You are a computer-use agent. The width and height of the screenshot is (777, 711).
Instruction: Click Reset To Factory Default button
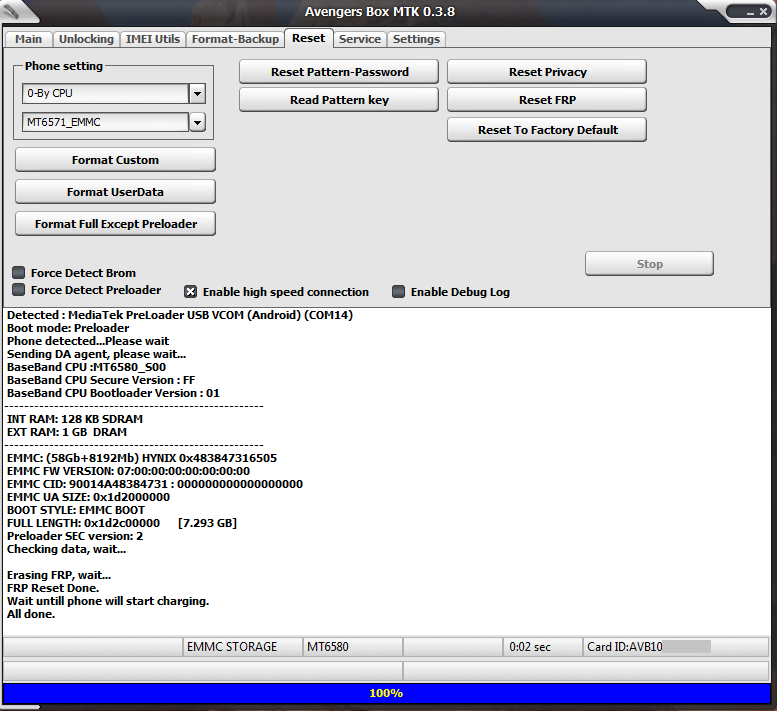coord(547,130)
